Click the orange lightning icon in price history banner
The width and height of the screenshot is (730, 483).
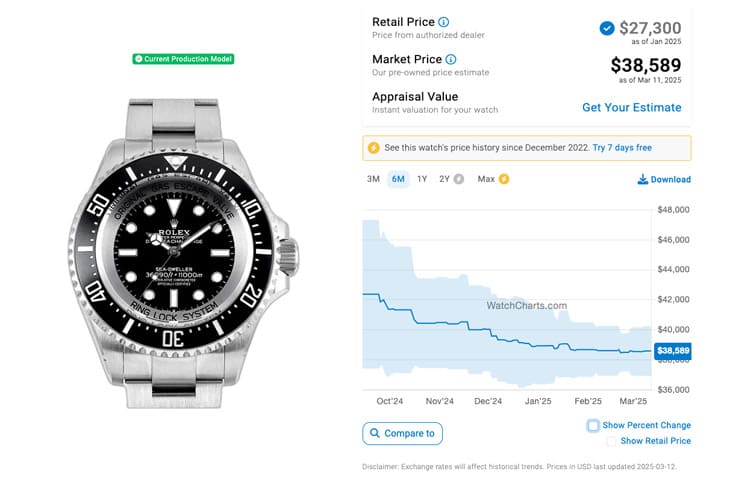[373, 148]
